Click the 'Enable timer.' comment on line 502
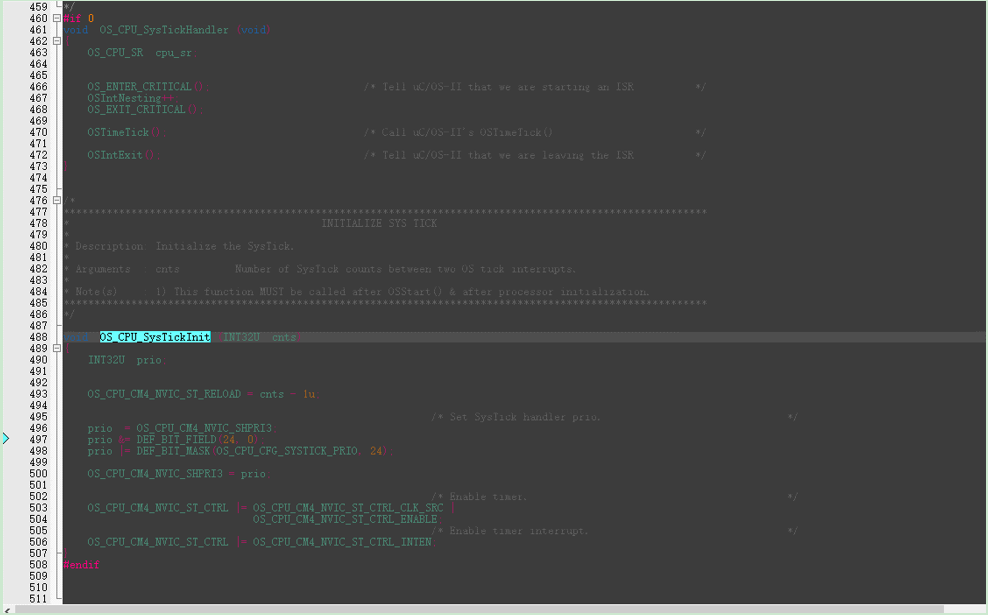This screenshot has width=988, height=615. [480, 497]
